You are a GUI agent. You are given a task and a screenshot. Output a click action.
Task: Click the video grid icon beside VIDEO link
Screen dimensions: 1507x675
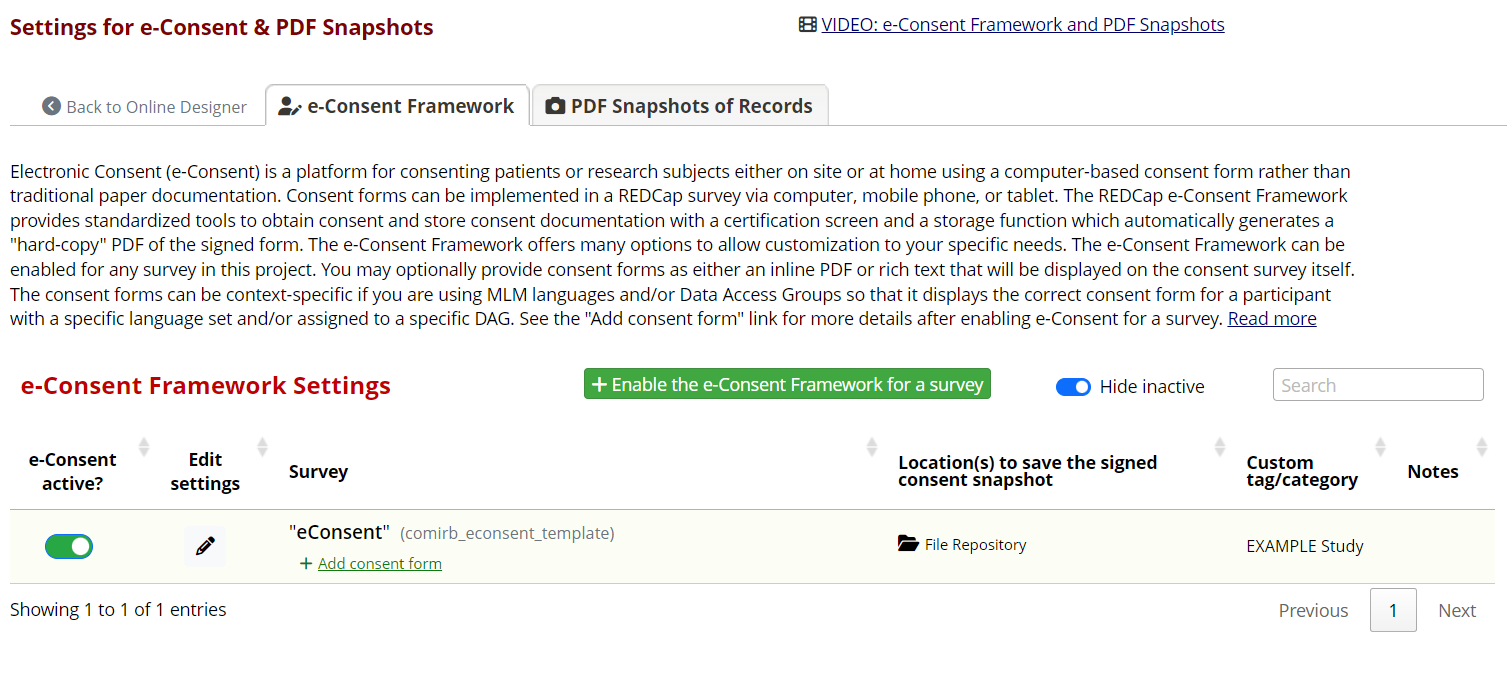[807, 23]
